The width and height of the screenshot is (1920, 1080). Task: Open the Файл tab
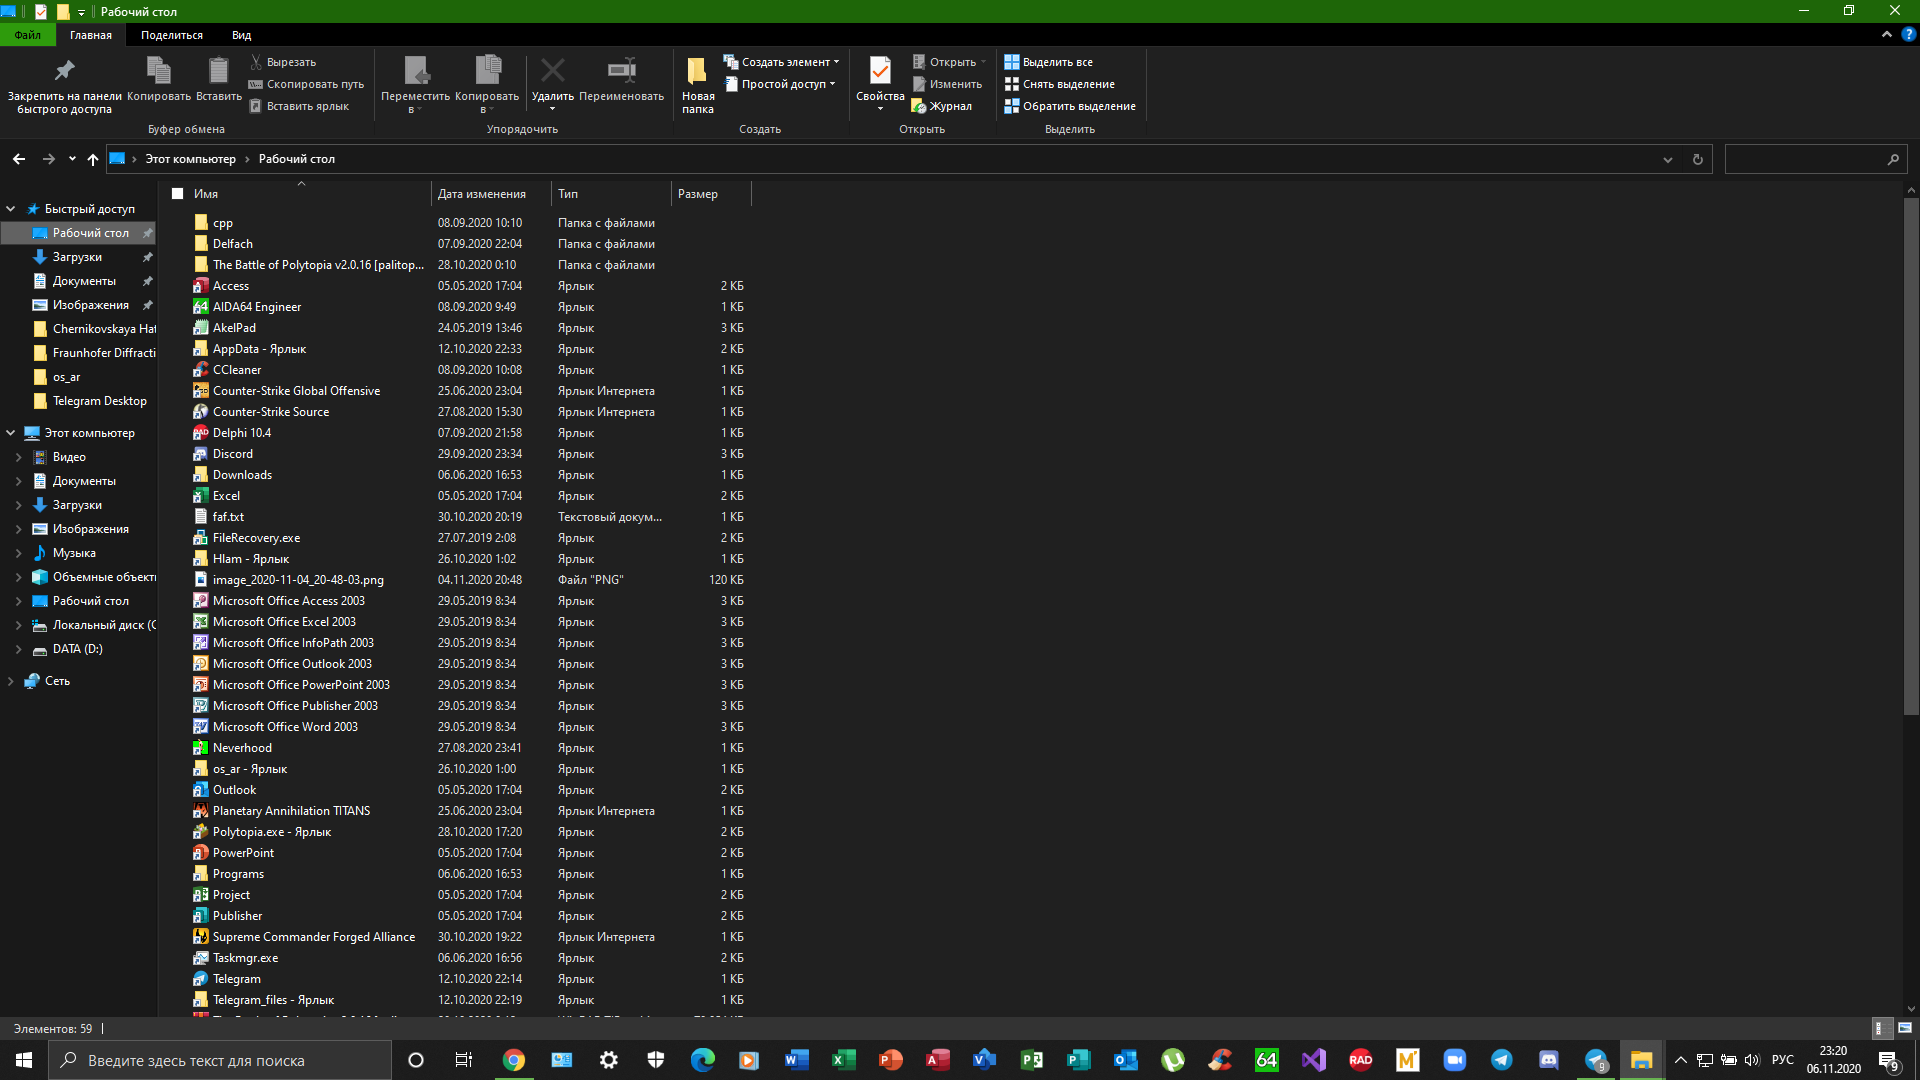coord(28,35)
